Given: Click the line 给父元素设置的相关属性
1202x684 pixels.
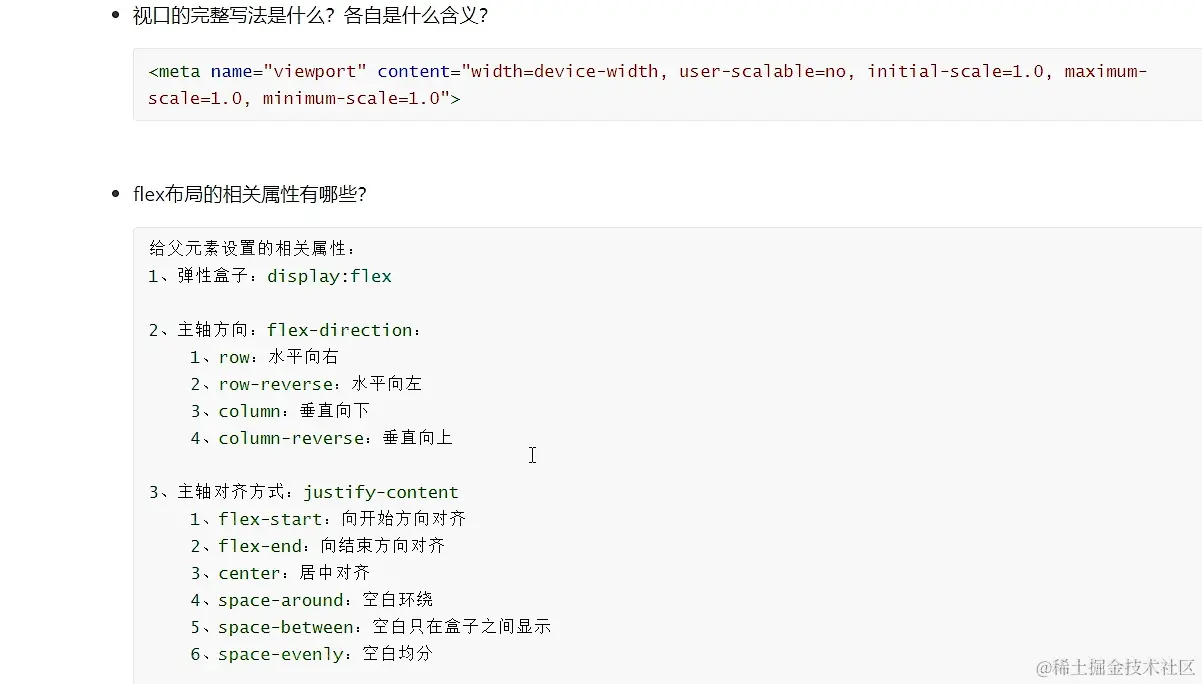Looking at the screenshot, I should pyautogui.click(x=252, y=249).
